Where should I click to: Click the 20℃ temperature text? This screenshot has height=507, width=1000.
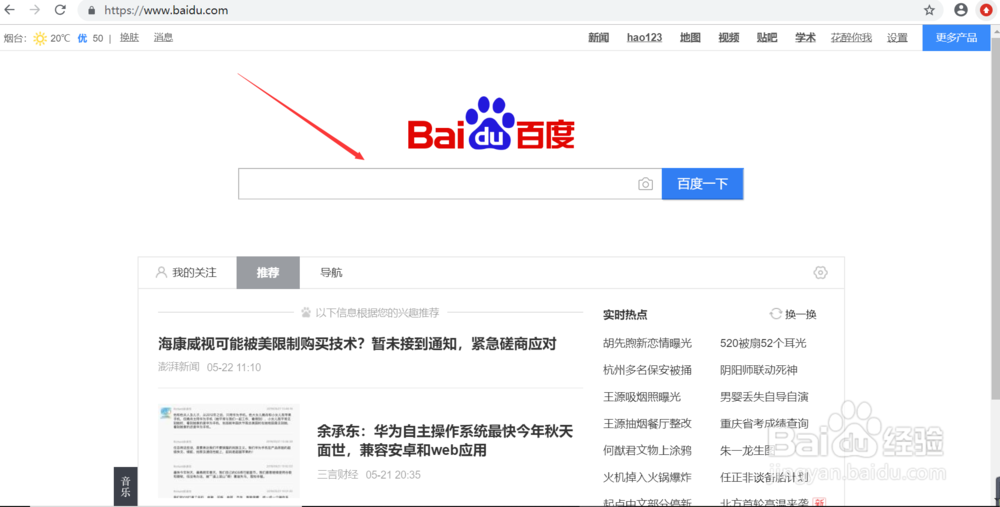click(60, 38)
